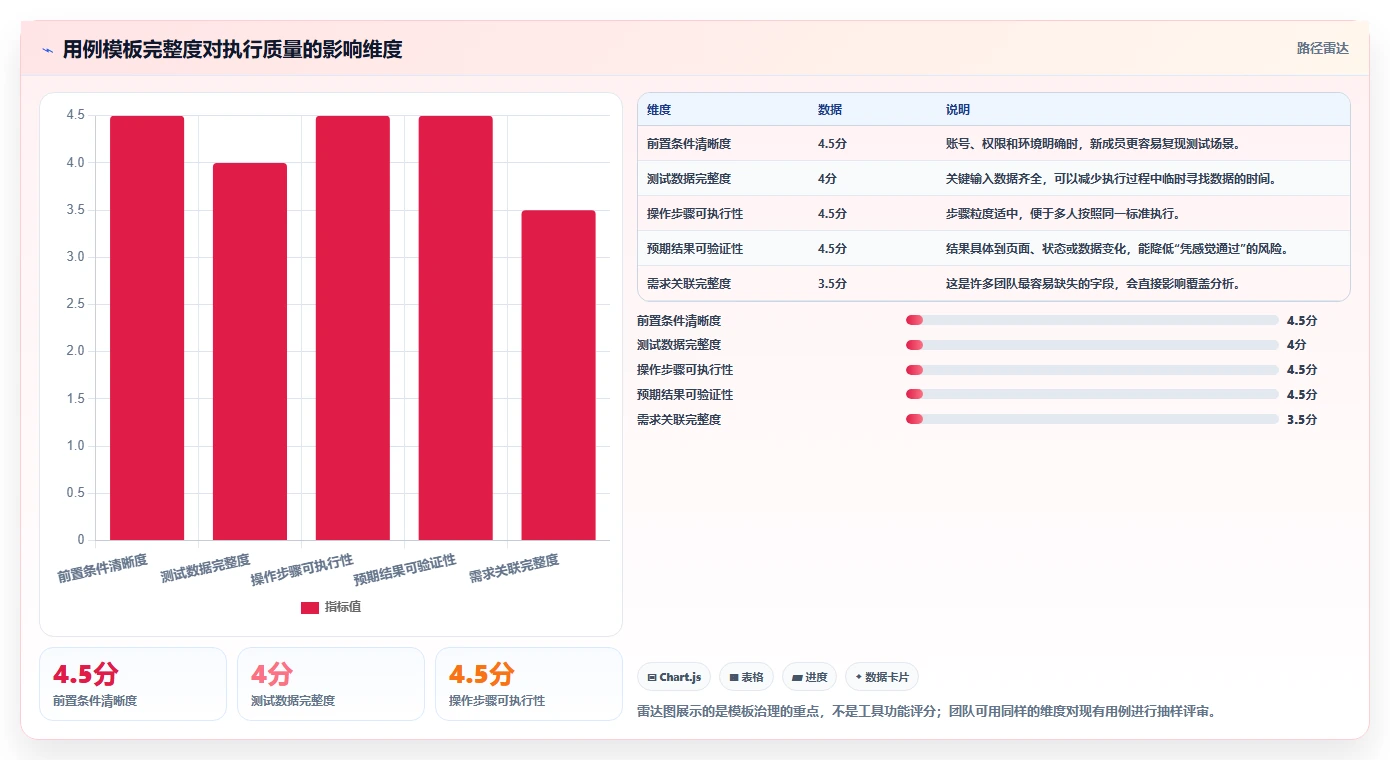
Task: Click the page title 用例模板完整度对执行质量的影响维度
Action: [232, 49]
